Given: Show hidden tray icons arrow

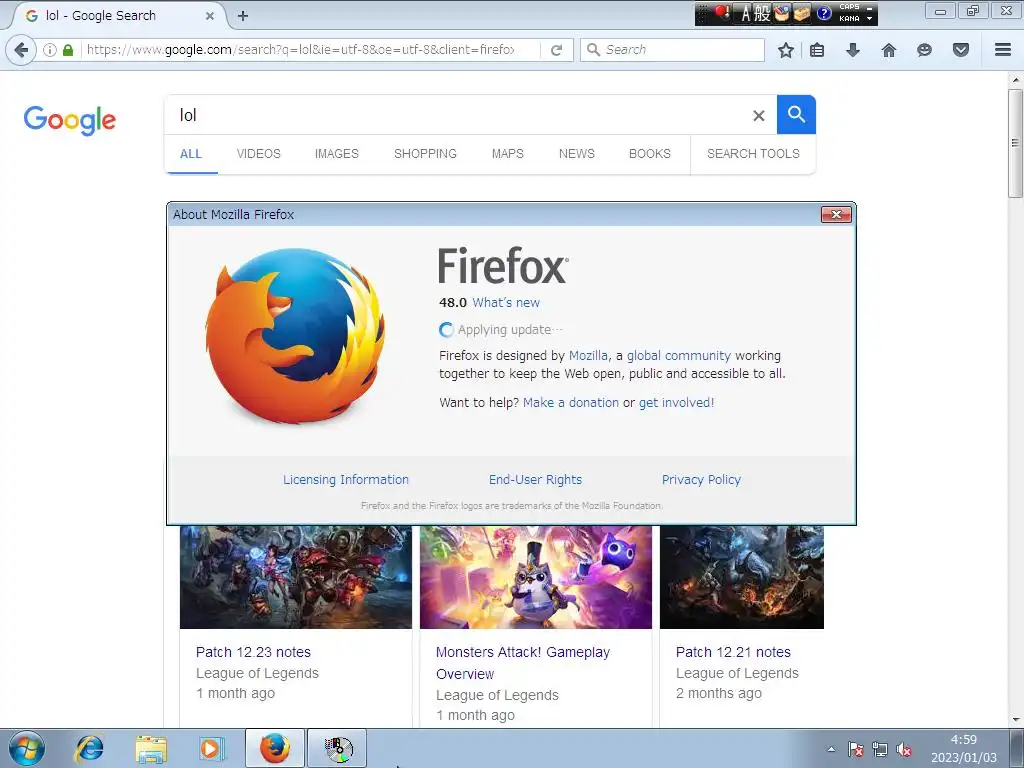Looking at the screenshot, I should tap(831, 750).
